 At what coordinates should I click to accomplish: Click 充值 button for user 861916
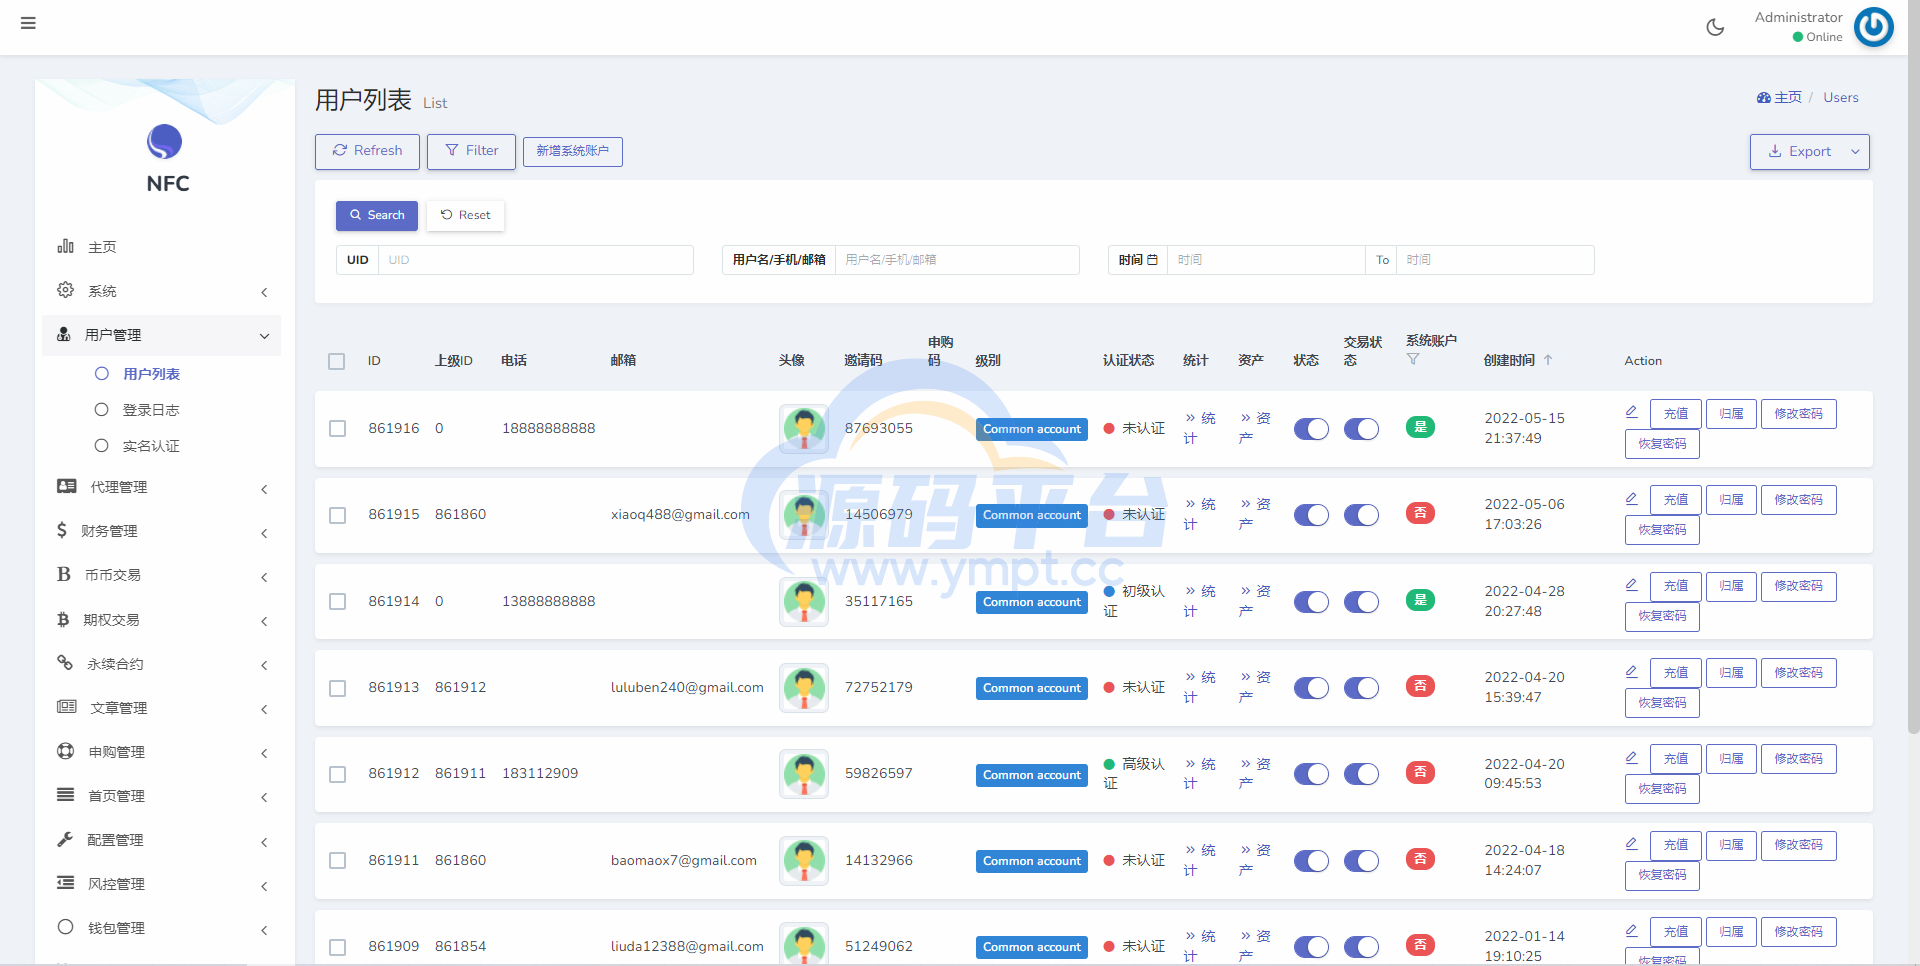pyautogui.click(x=1675, y=413)
